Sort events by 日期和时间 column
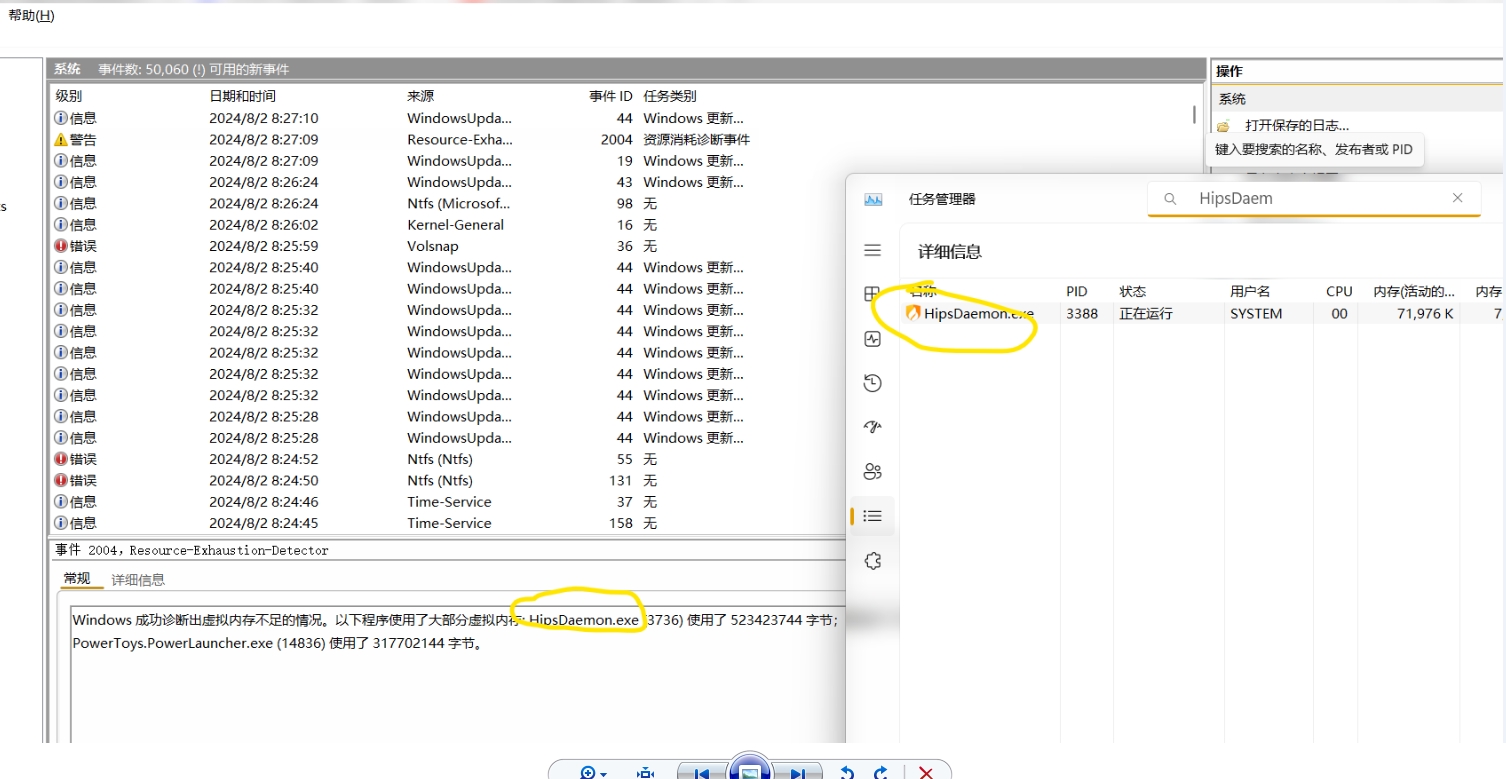This screenshot has height=779, width=1506. point(242,96)
